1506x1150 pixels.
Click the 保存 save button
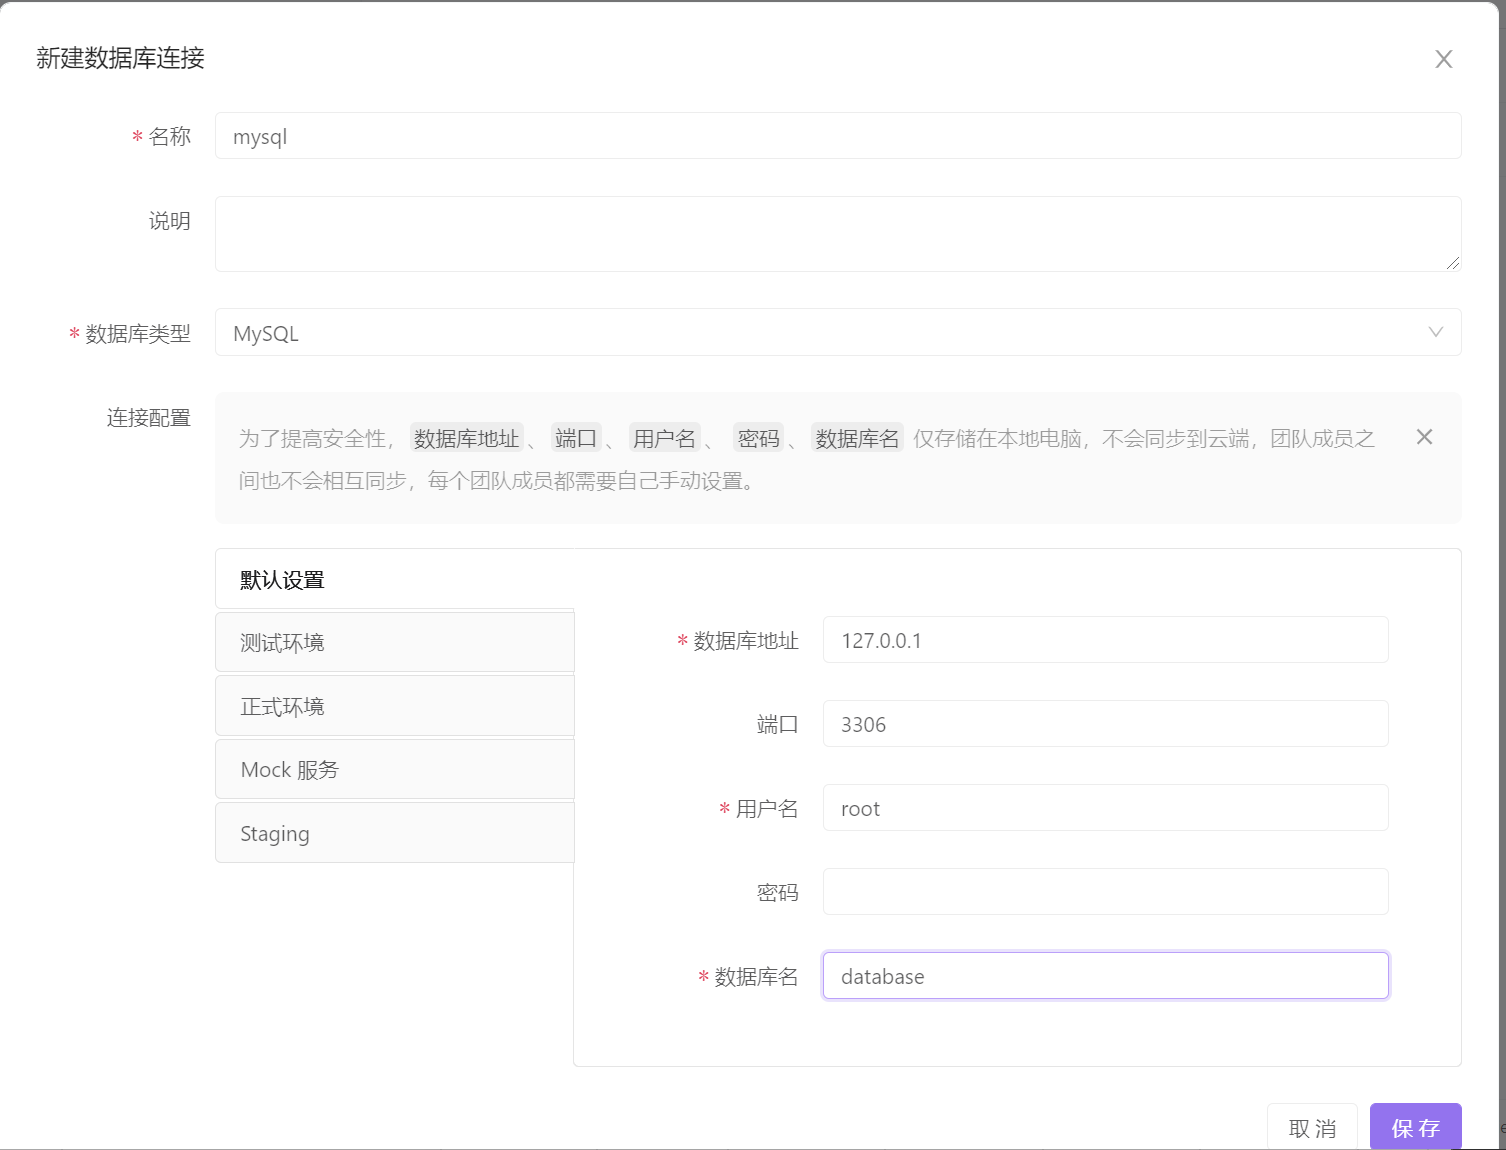coord(1415,1127)
